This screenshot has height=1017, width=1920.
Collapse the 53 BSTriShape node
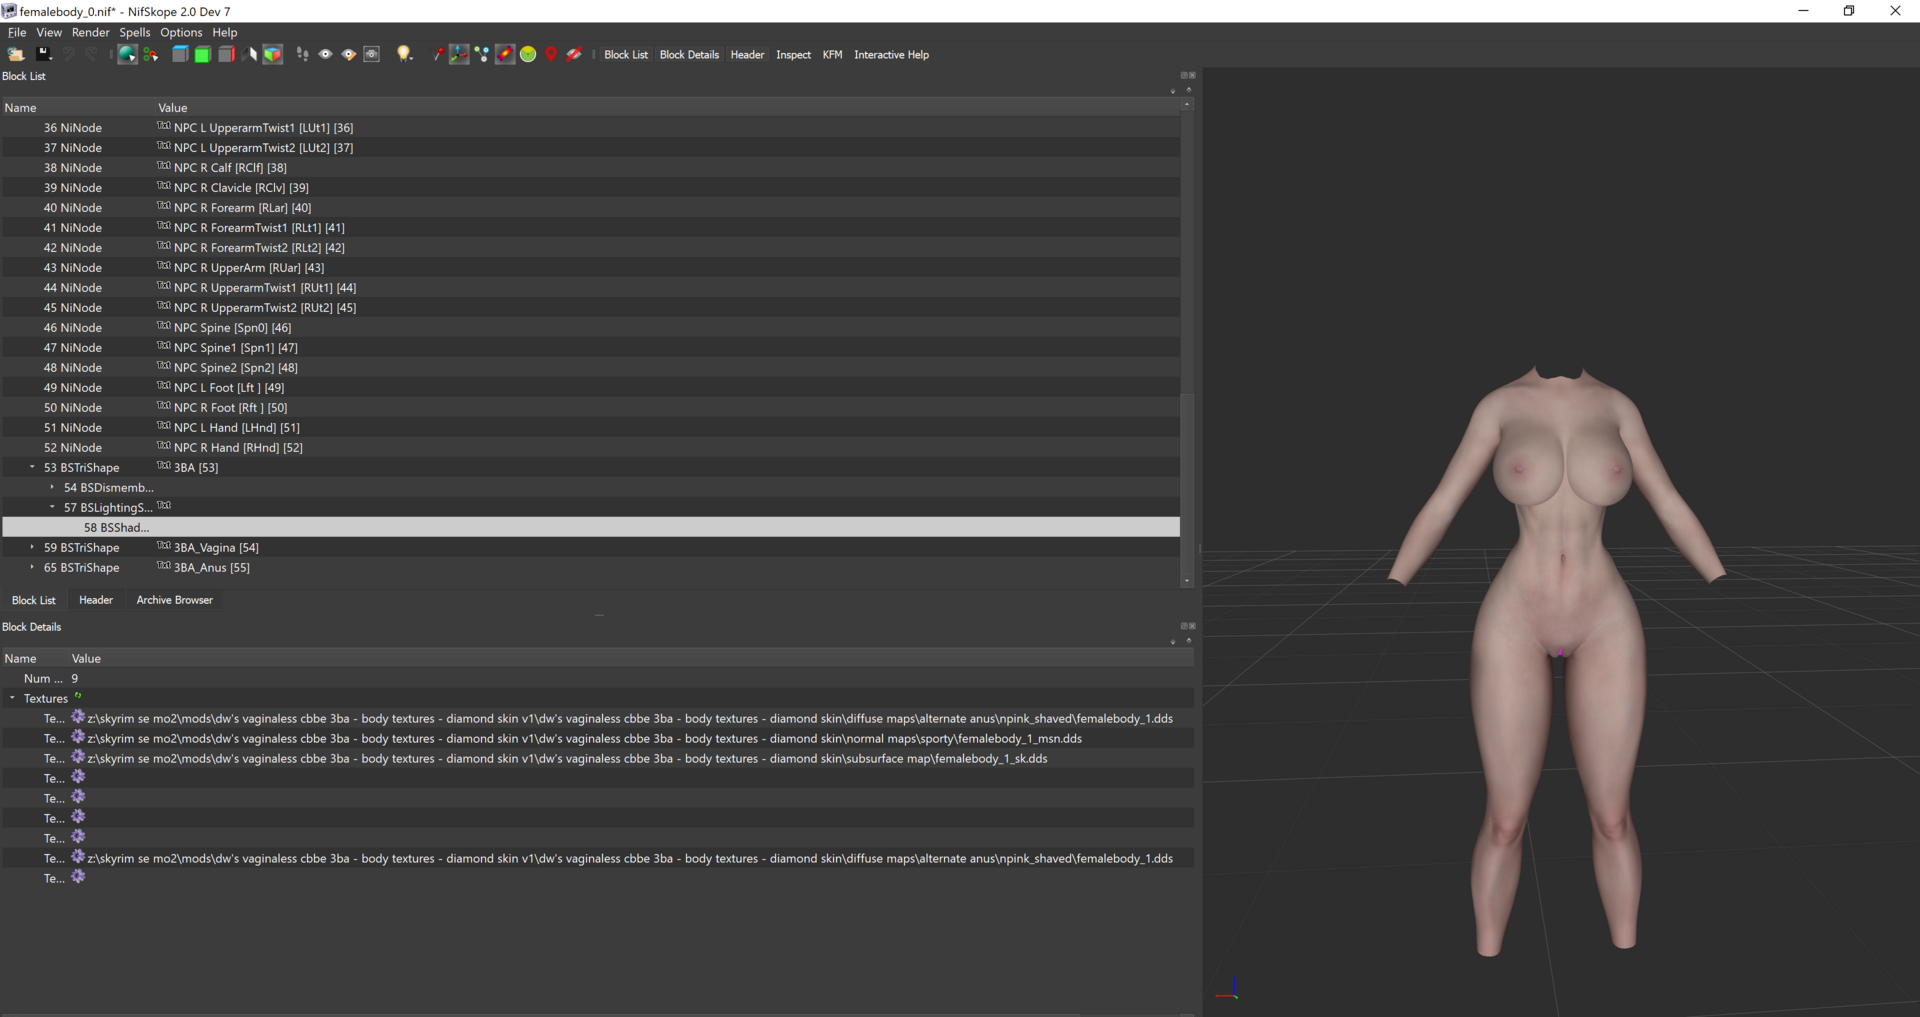(x=32, y=467)
